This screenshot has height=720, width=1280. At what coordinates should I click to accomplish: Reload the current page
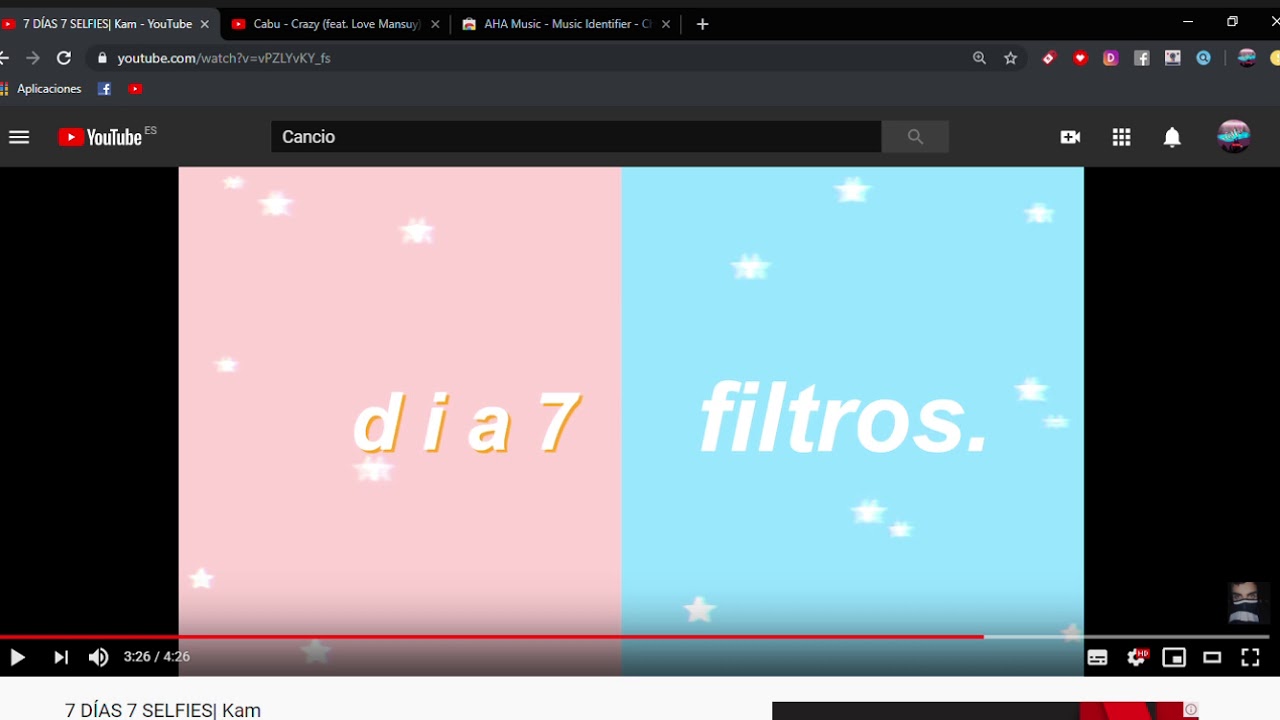click(x=64, y=58)
